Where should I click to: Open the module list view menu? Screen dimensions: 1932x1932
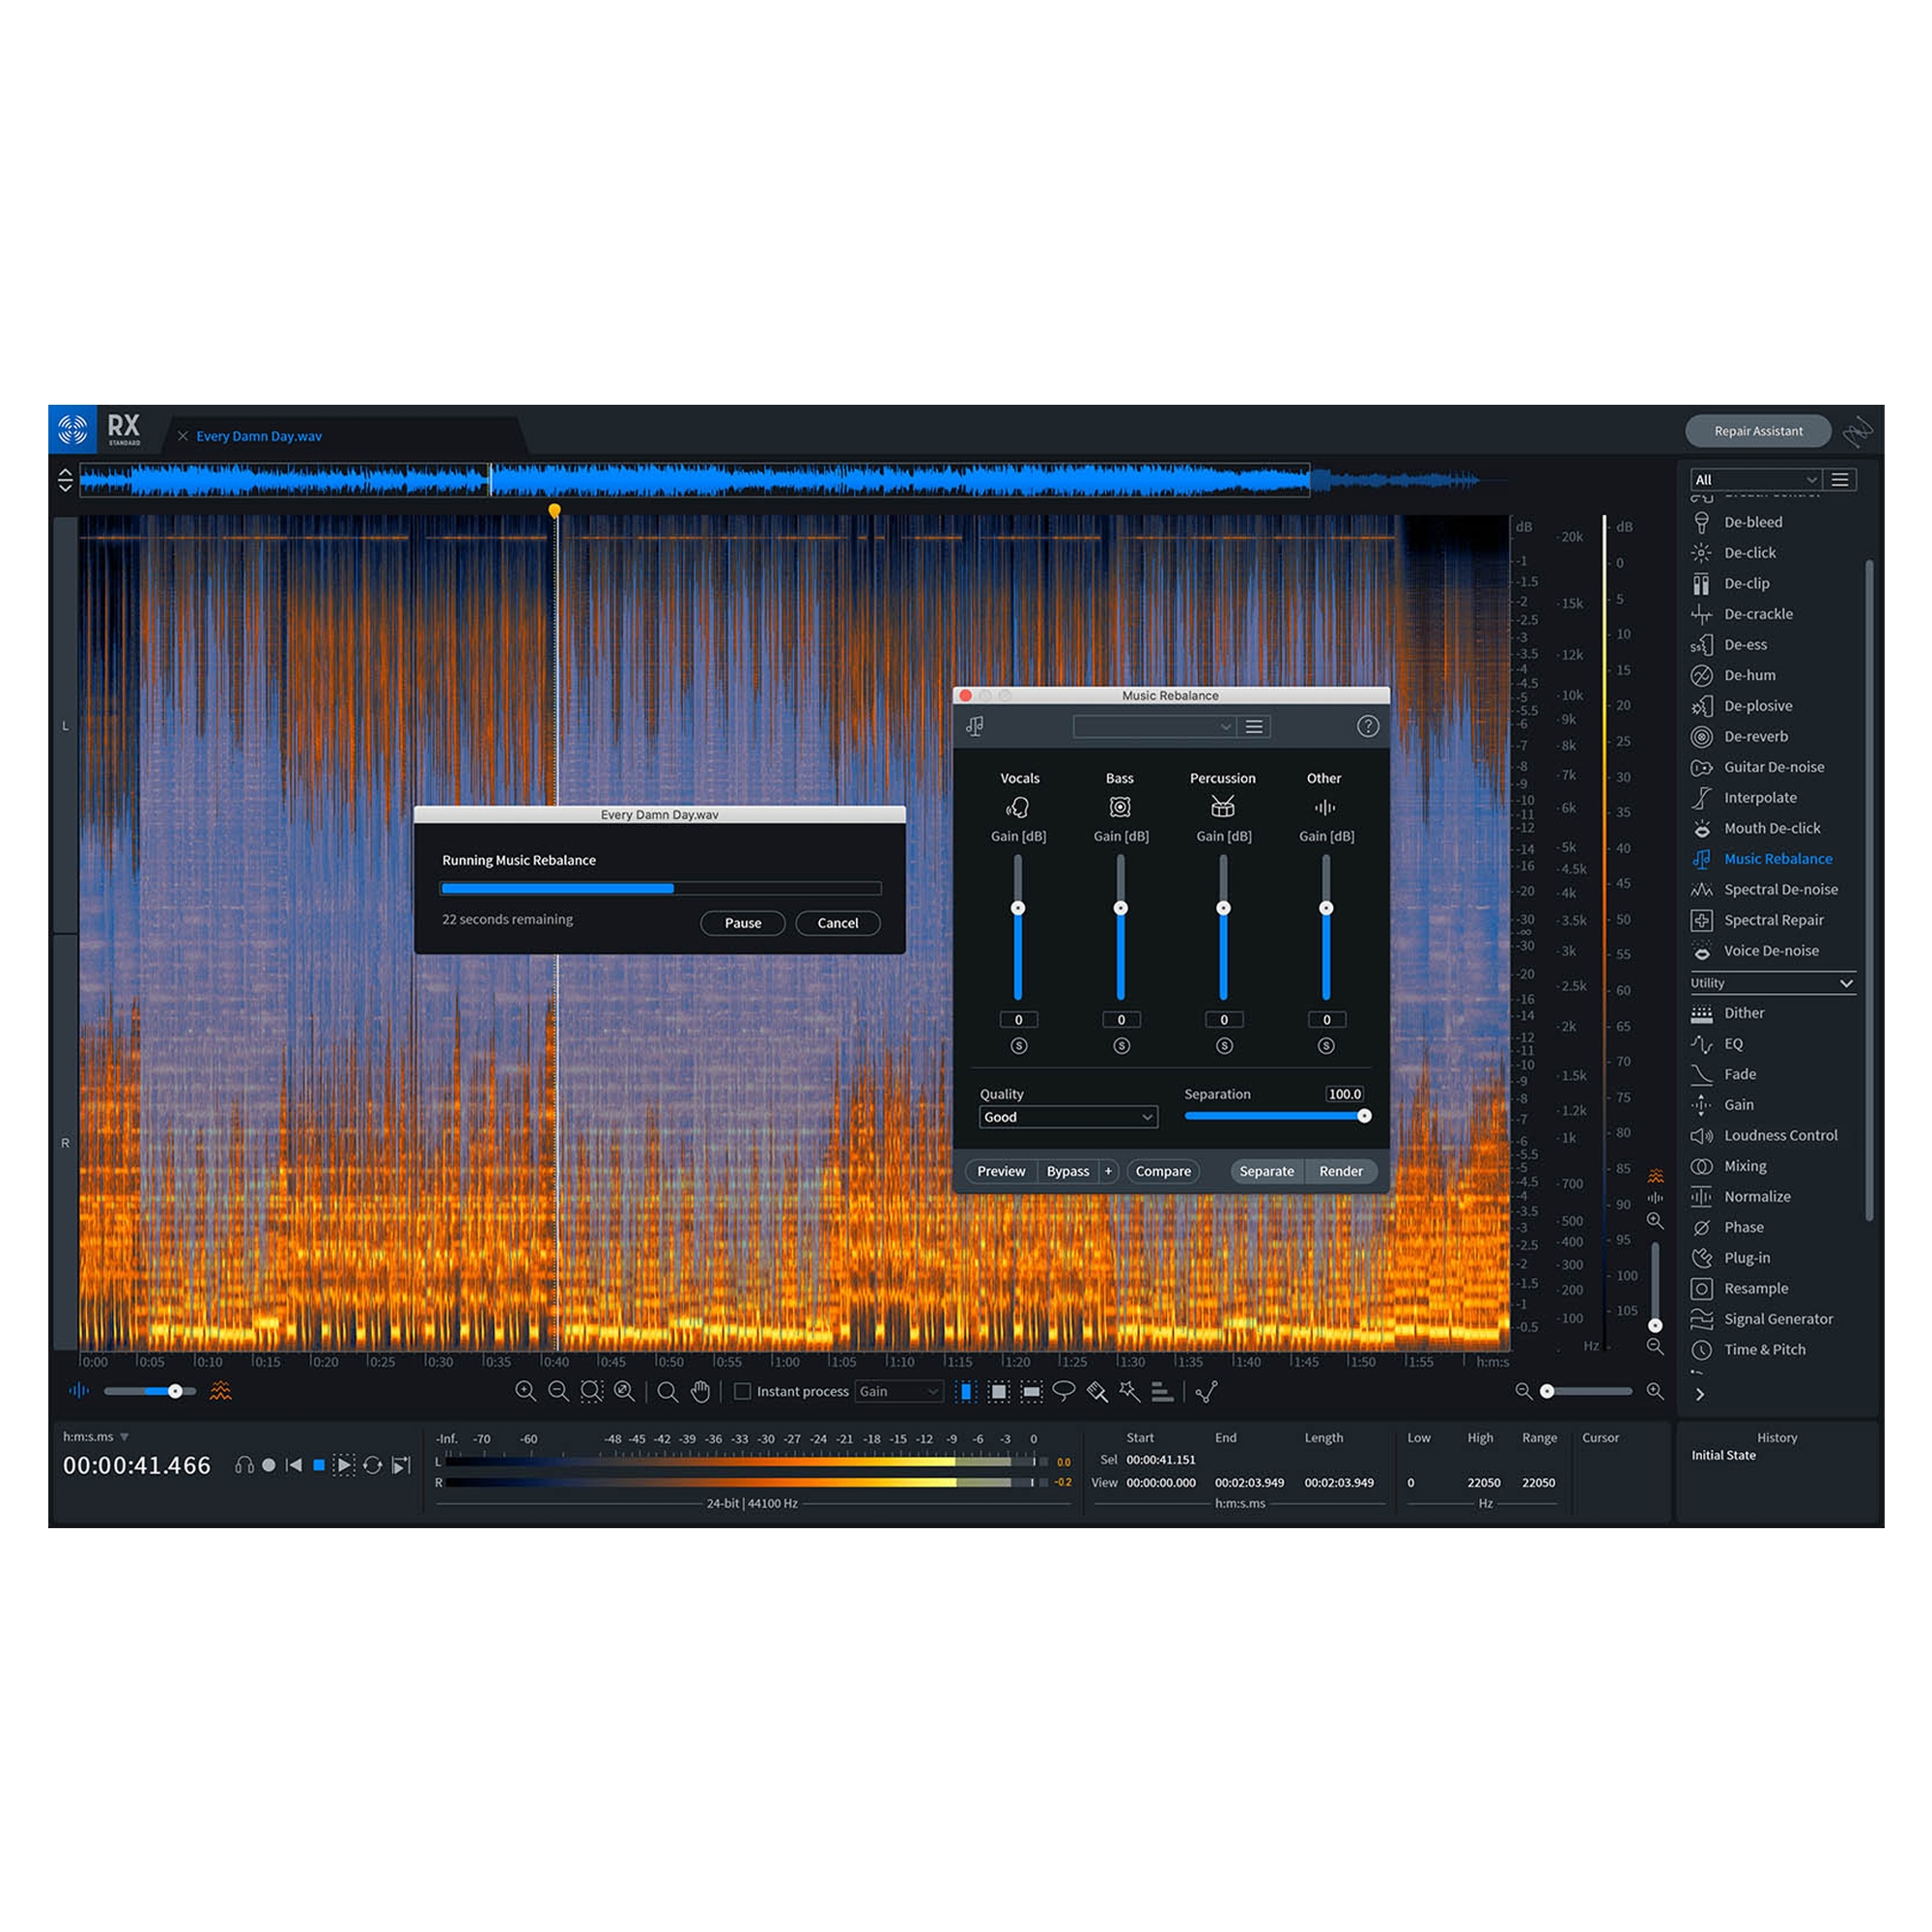[1840, 480]
